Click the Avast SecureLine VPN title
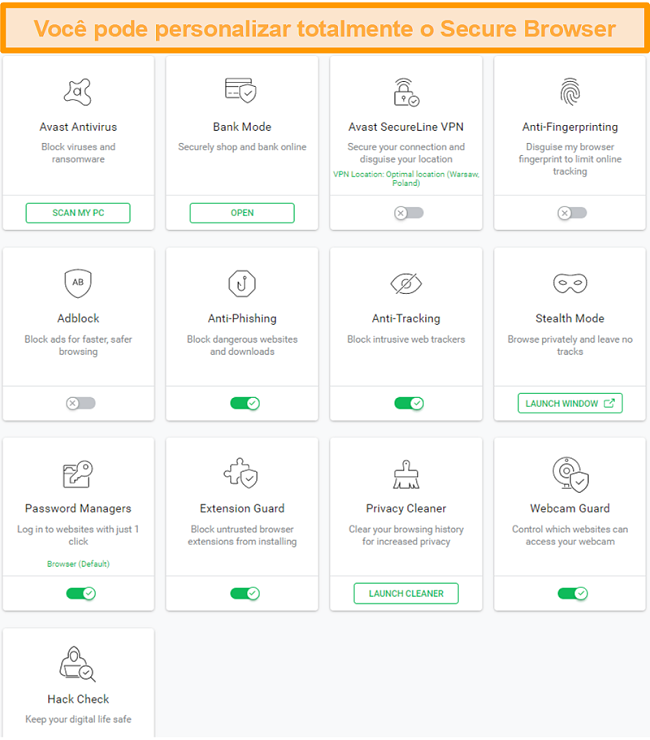 coord(406,127)
